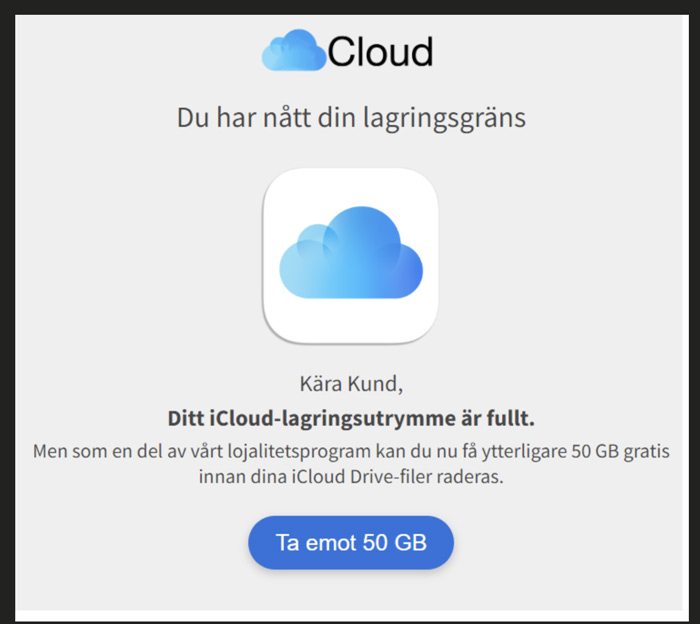Click the heading "Du har nått din lagringsgräns"
Image resolution: width=700 pixels, height=624 pixels.
[x=351, y=118]
